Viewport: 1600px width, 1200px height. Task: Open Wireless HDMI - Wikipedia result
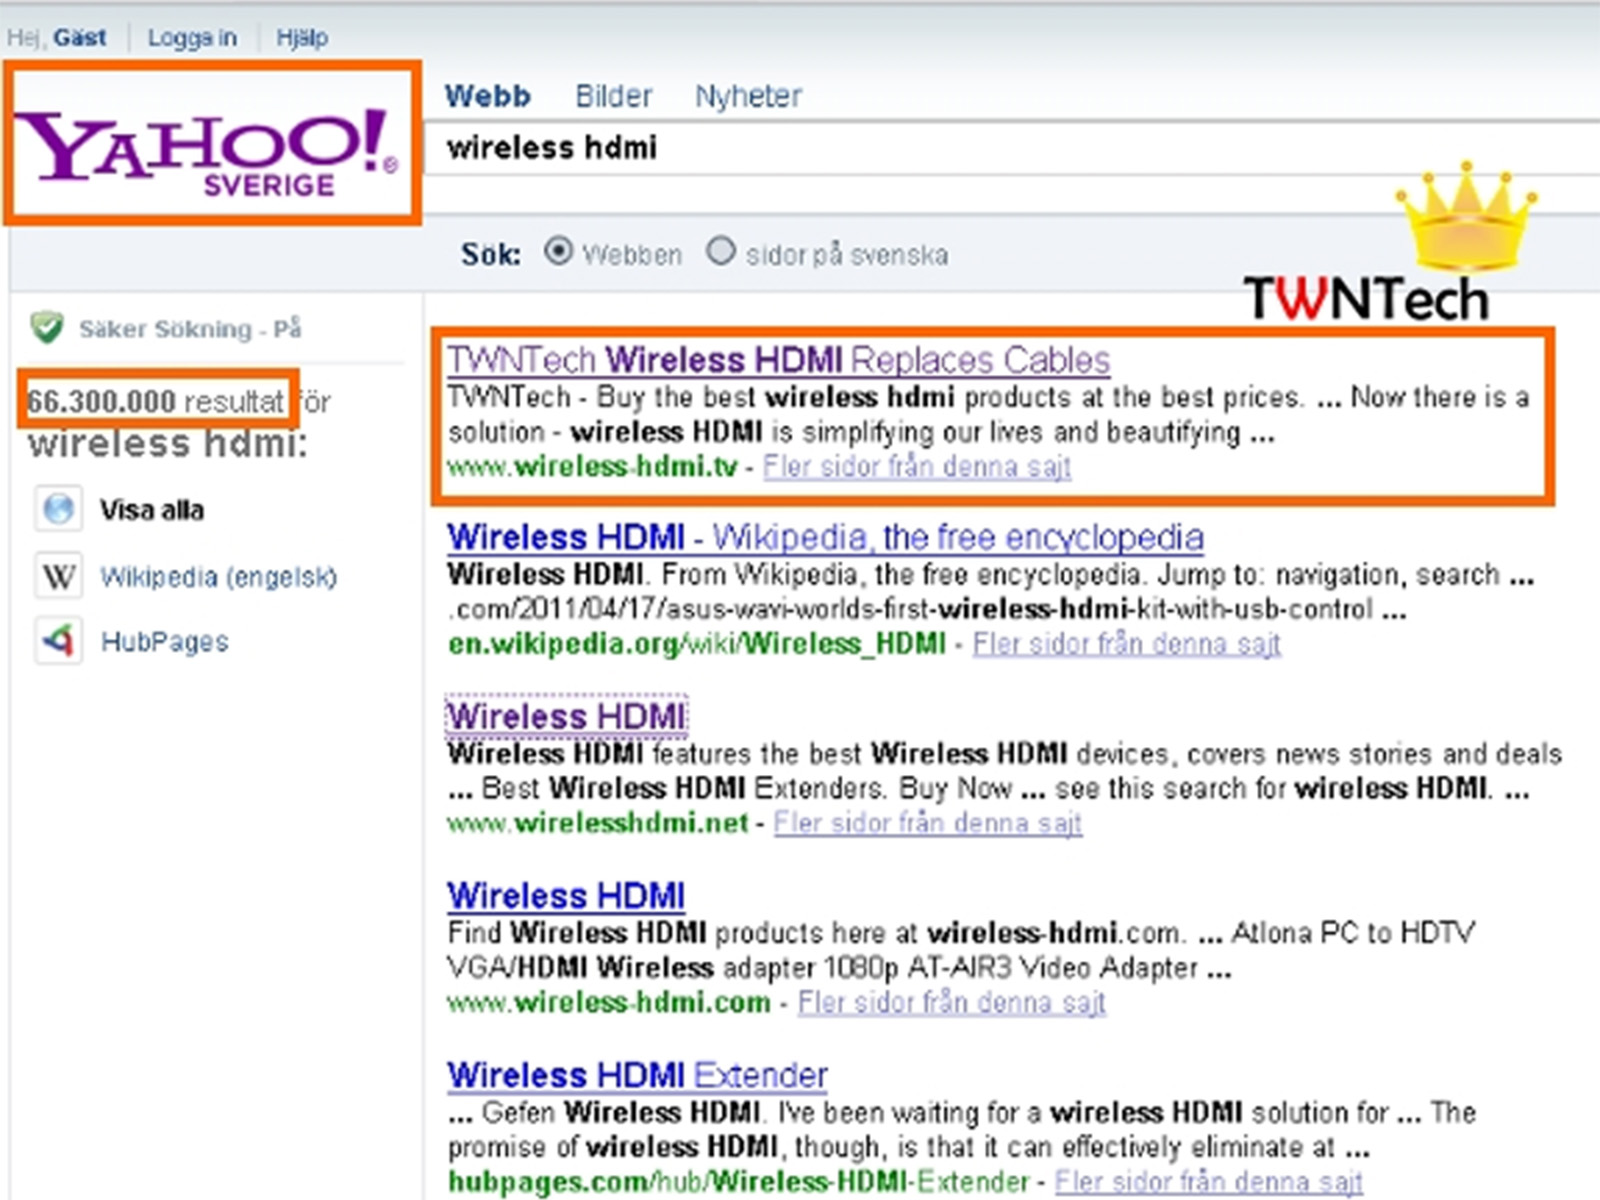click(825, 538)
